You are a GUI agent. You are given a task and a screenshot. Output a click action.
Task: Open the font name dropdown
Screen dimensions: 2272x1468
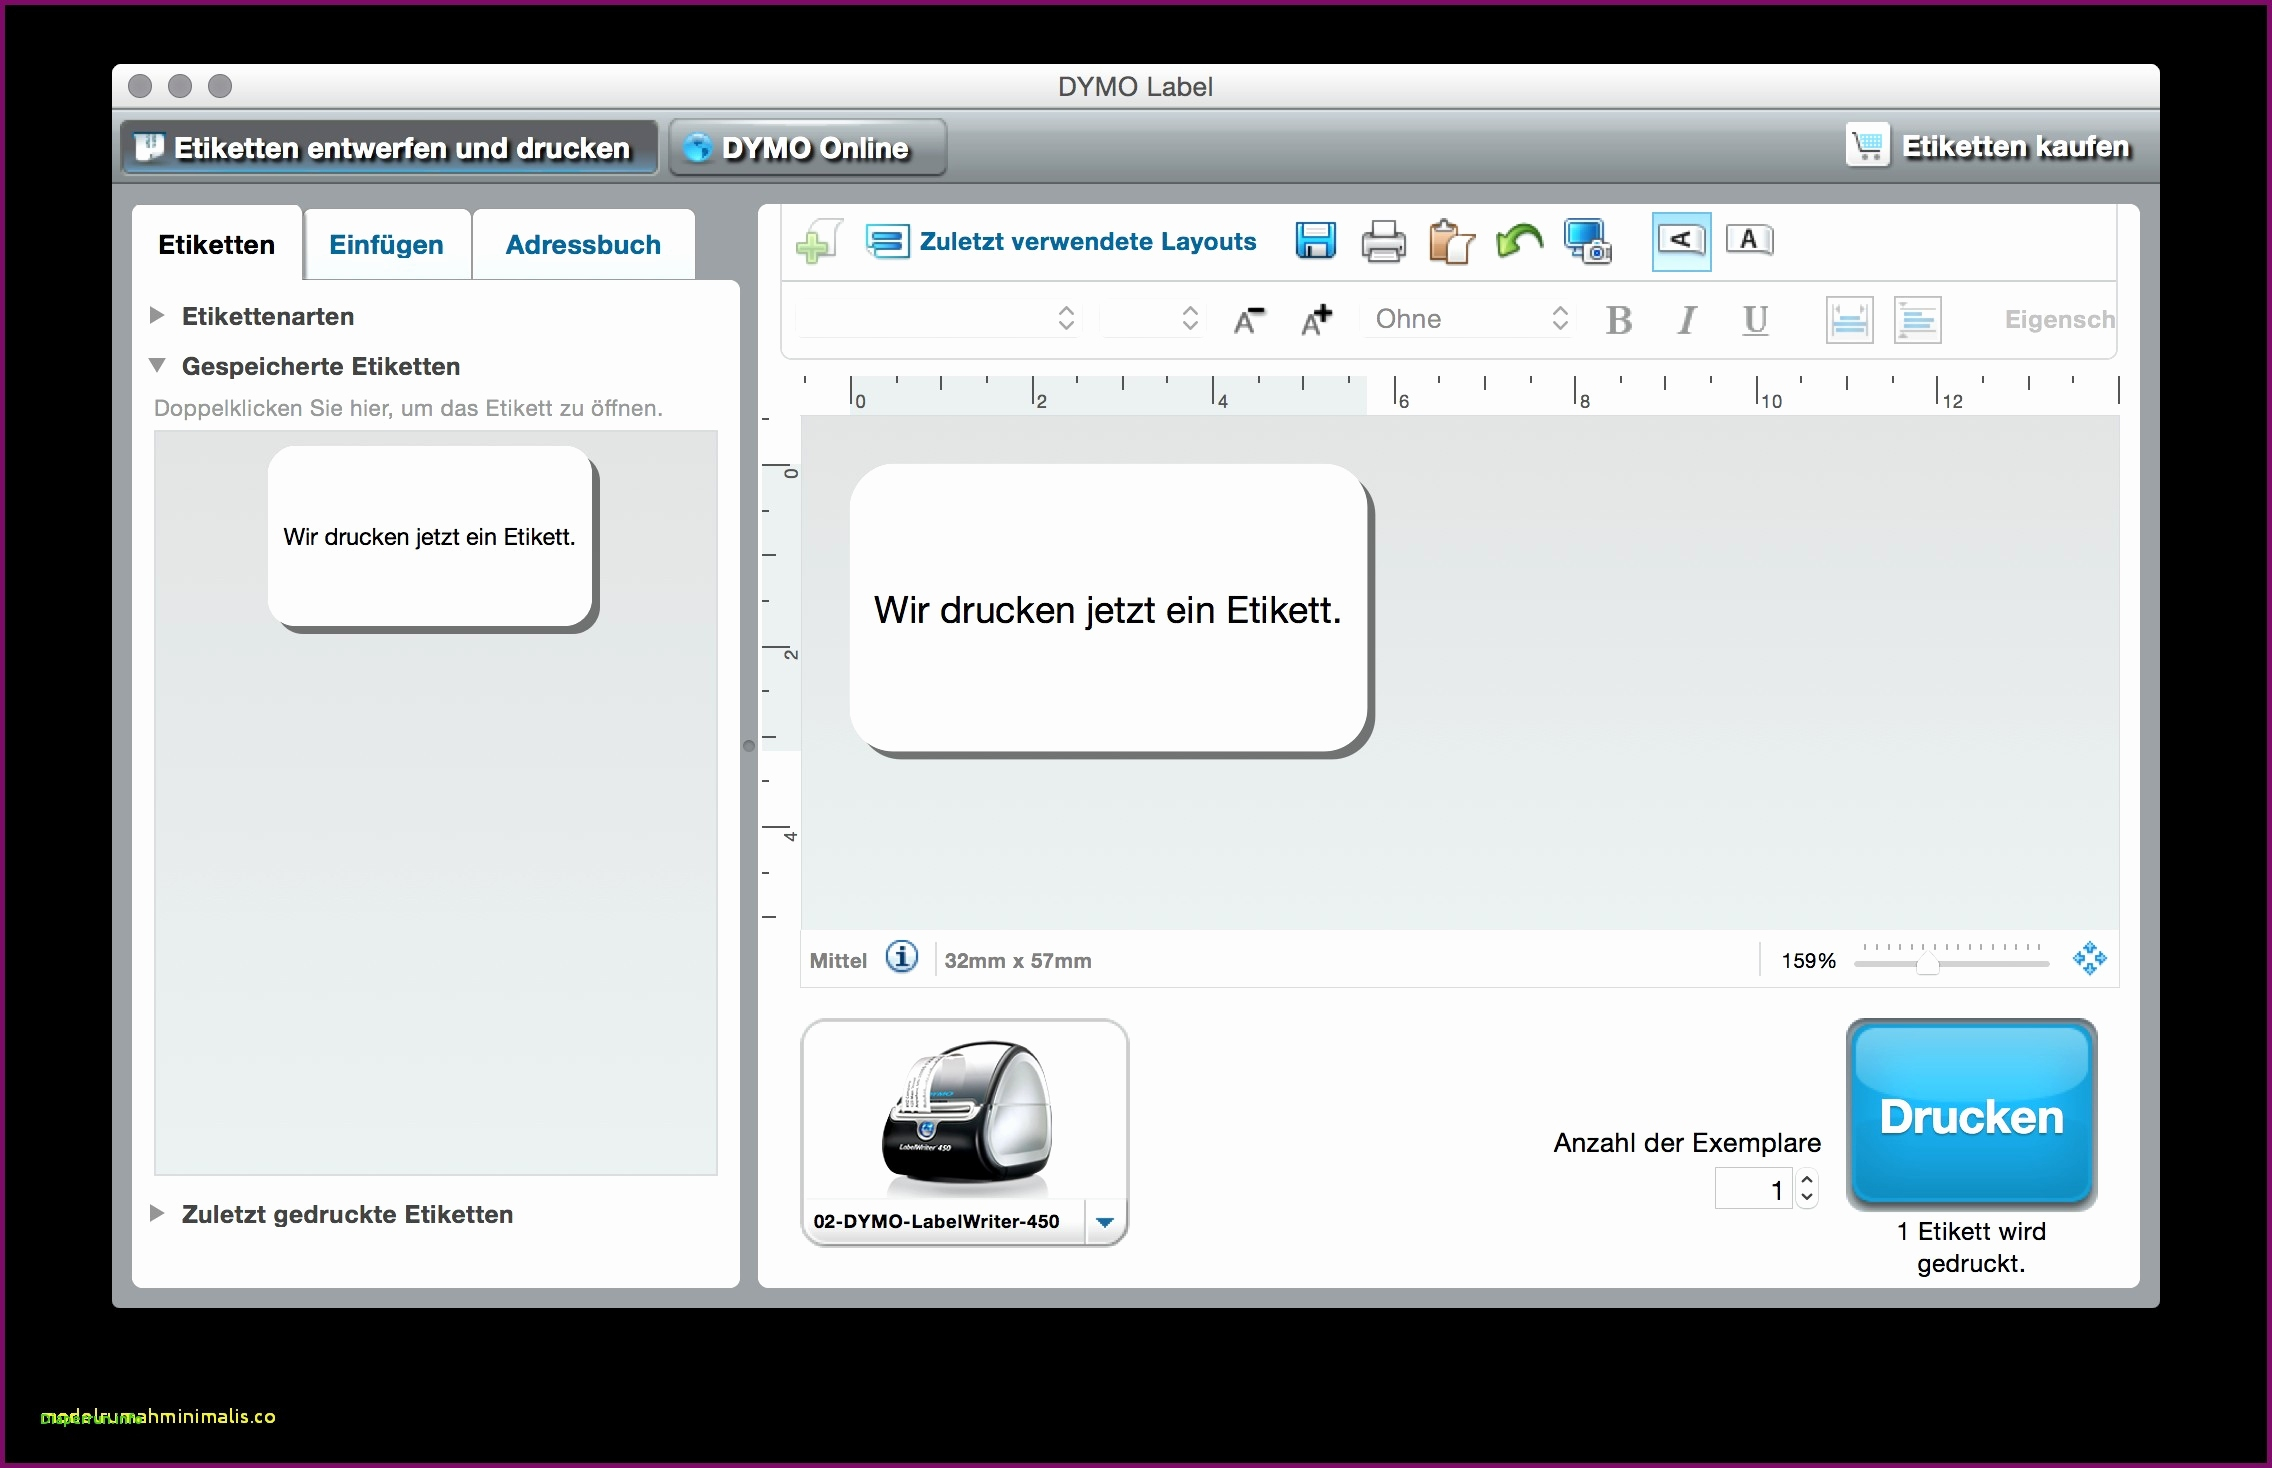pos(939,319)
